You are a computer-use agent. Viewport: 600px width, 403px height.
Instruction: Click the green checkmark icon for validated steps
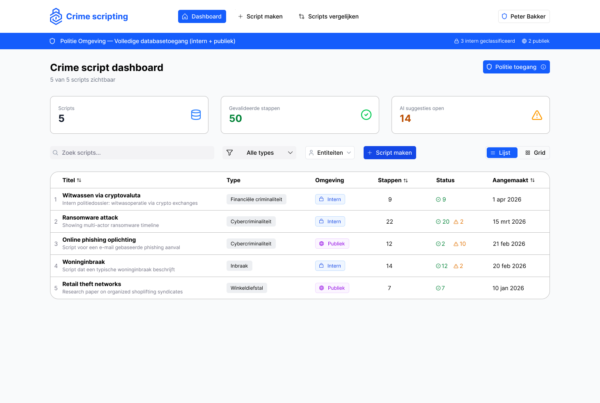coord(366,115)
